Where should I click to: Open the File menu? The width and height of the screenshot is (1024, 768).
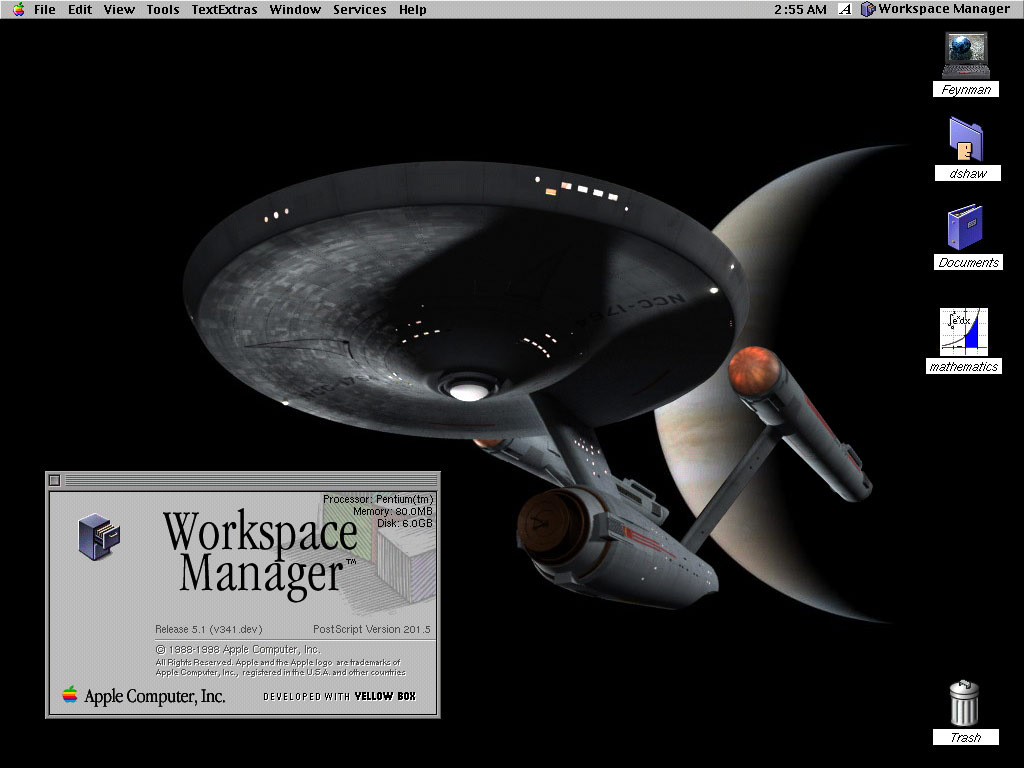(x=44, y=9)
